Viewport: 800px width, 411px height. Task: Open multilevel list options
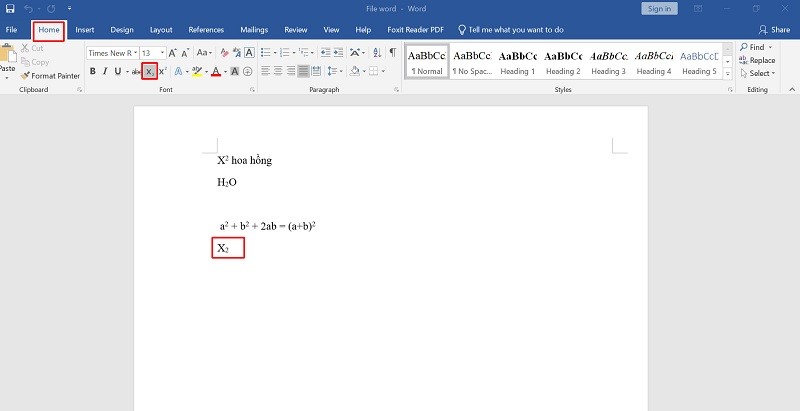pyautogui.click(x=304, y=53)
